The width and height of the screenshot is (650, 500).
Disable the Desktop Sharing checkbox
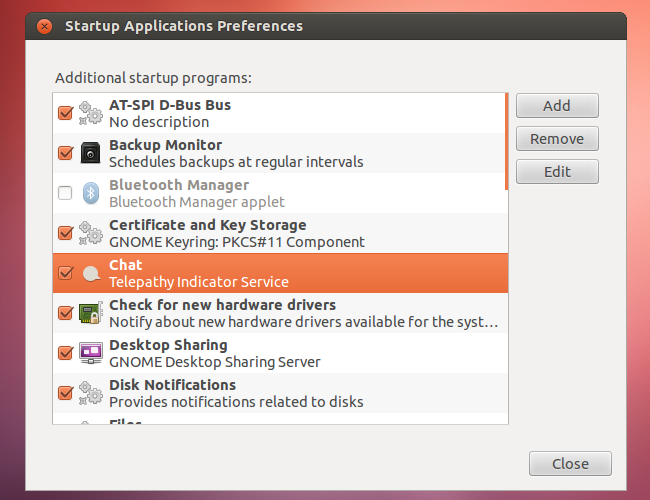click(x=66, y=353)
